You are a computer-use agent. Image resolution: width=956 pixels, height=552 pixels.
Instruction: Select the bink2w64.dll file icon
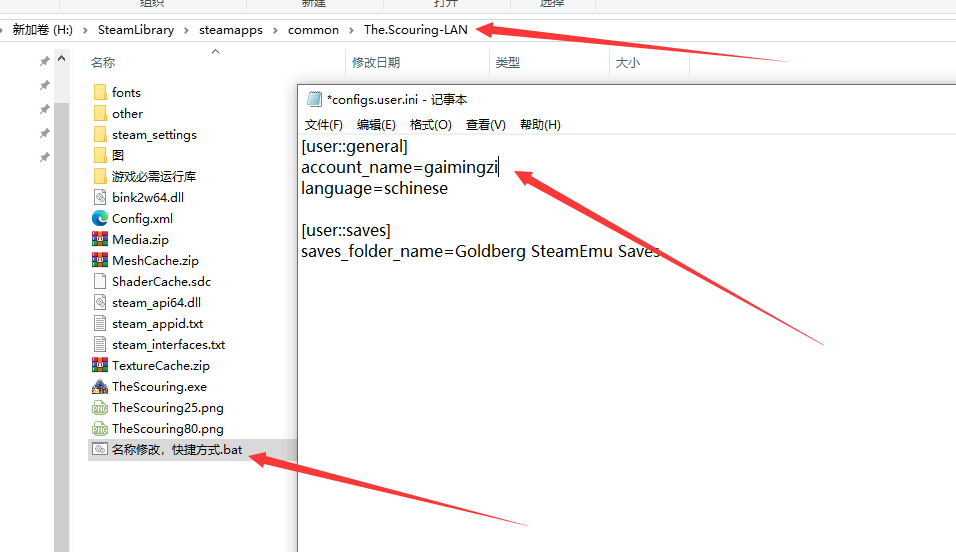tap(100, 198)
